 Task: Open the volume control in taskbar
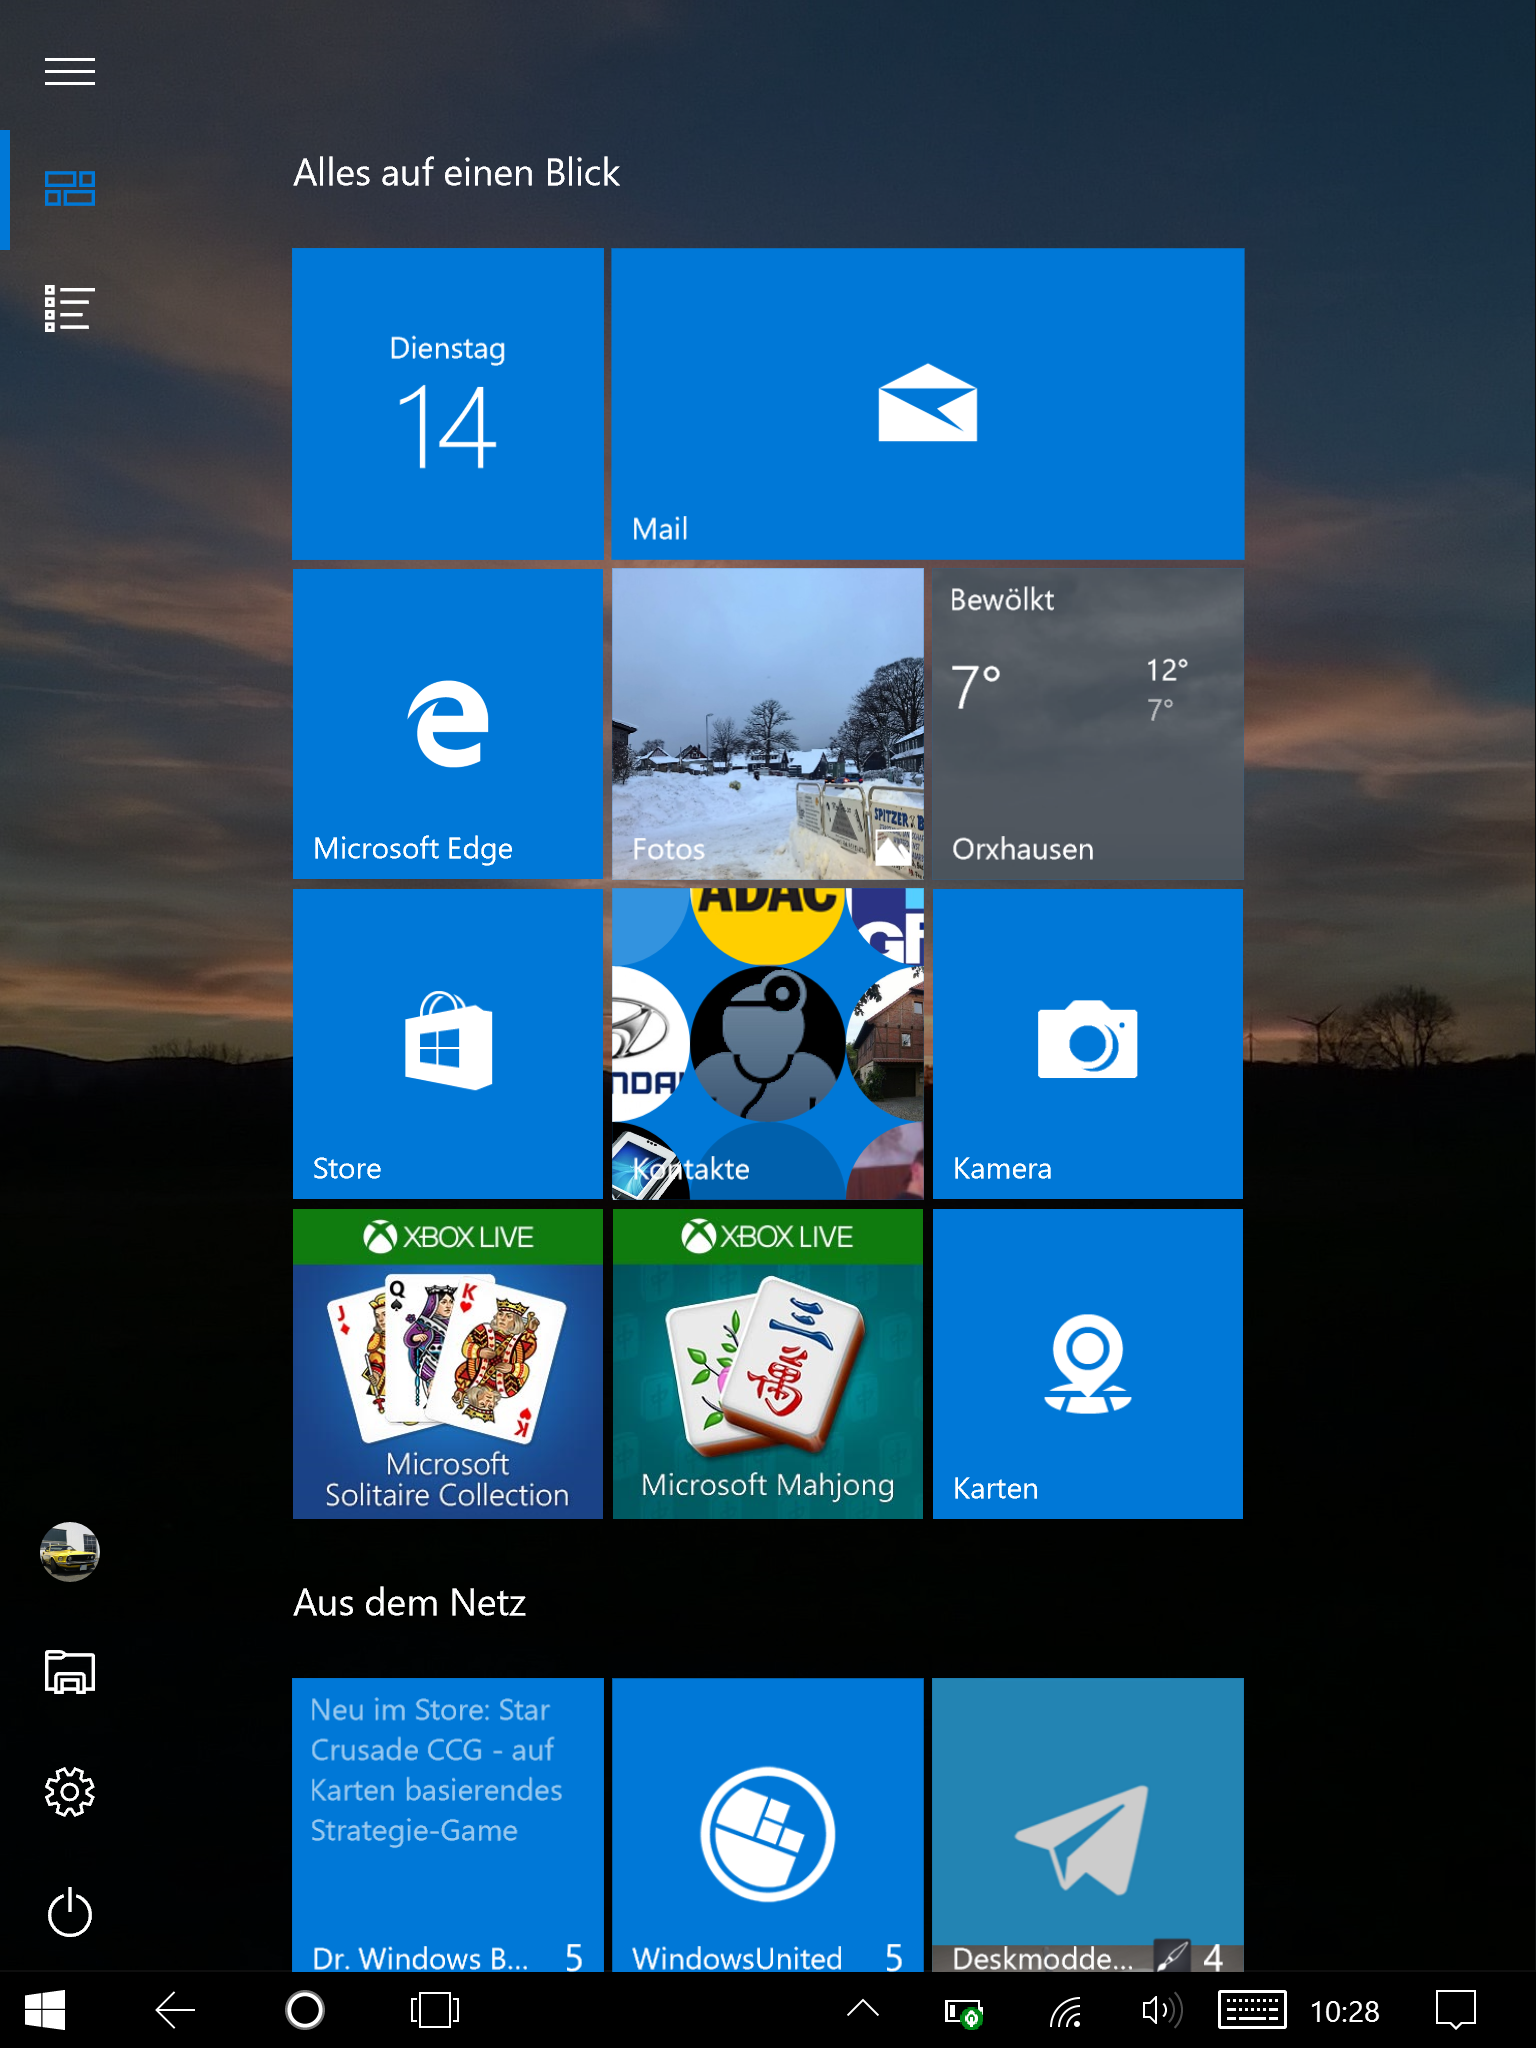pyautogui.click(x=1160, y=2010)
